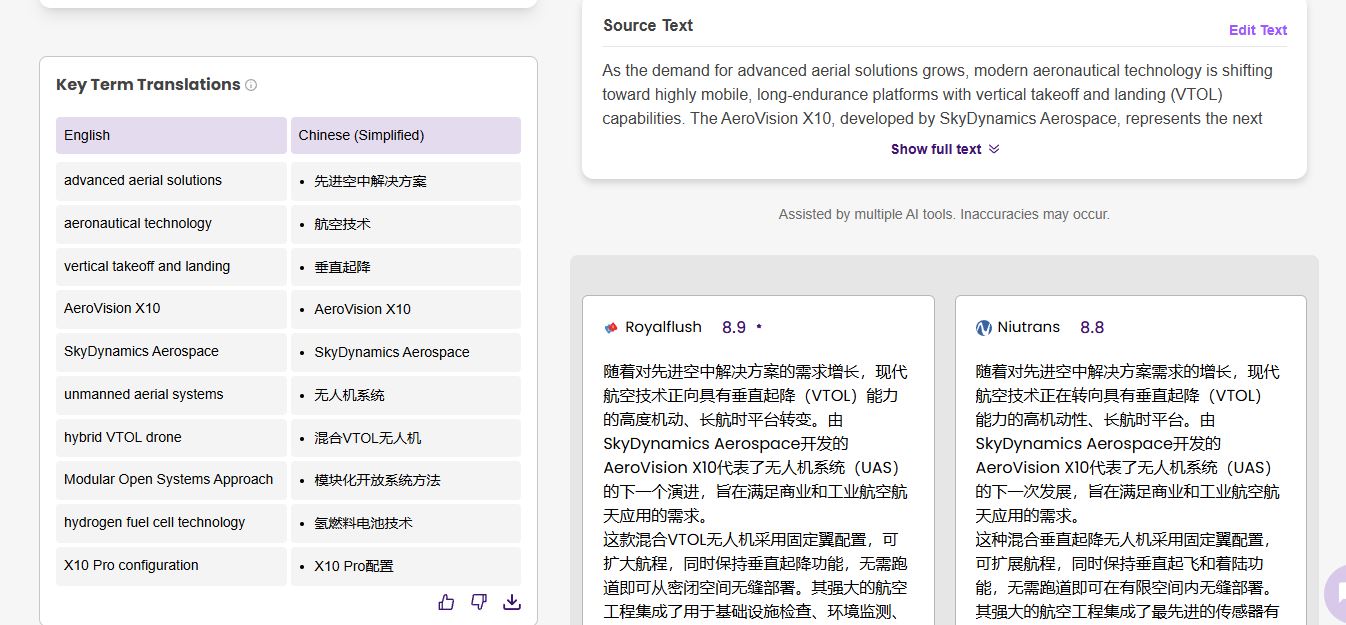The height and width of the screenshot is (625, 1346).
Task: Select the Chinese (Simplified) column header
Action: (x=405, y=136)
